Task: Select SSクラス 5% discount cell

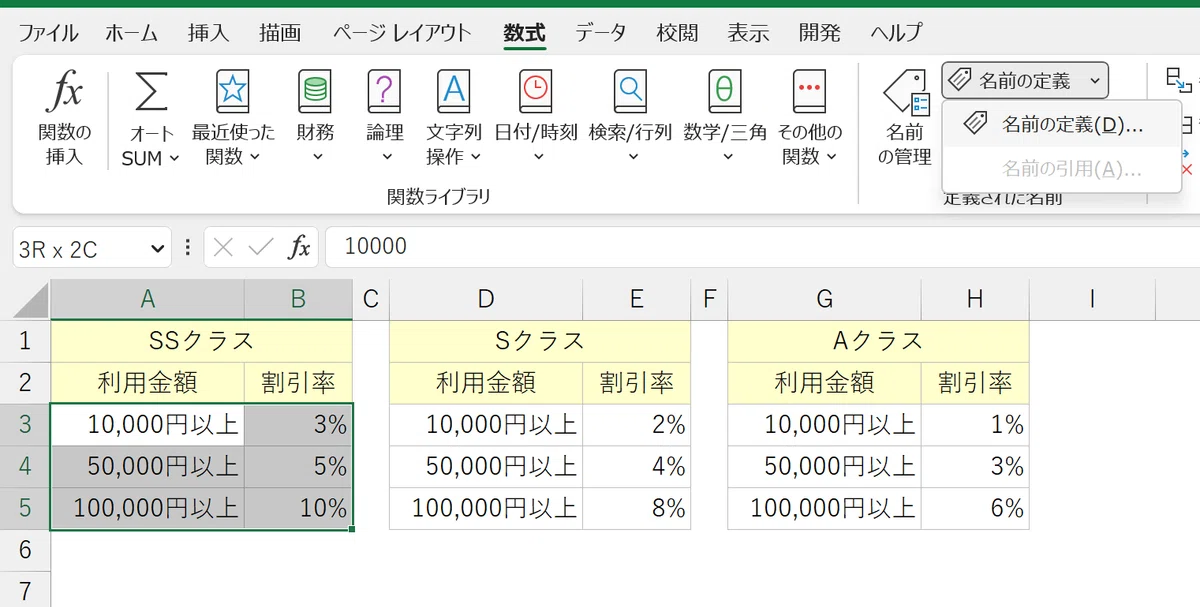Action: pyautogui.click(x=298, y=466)
